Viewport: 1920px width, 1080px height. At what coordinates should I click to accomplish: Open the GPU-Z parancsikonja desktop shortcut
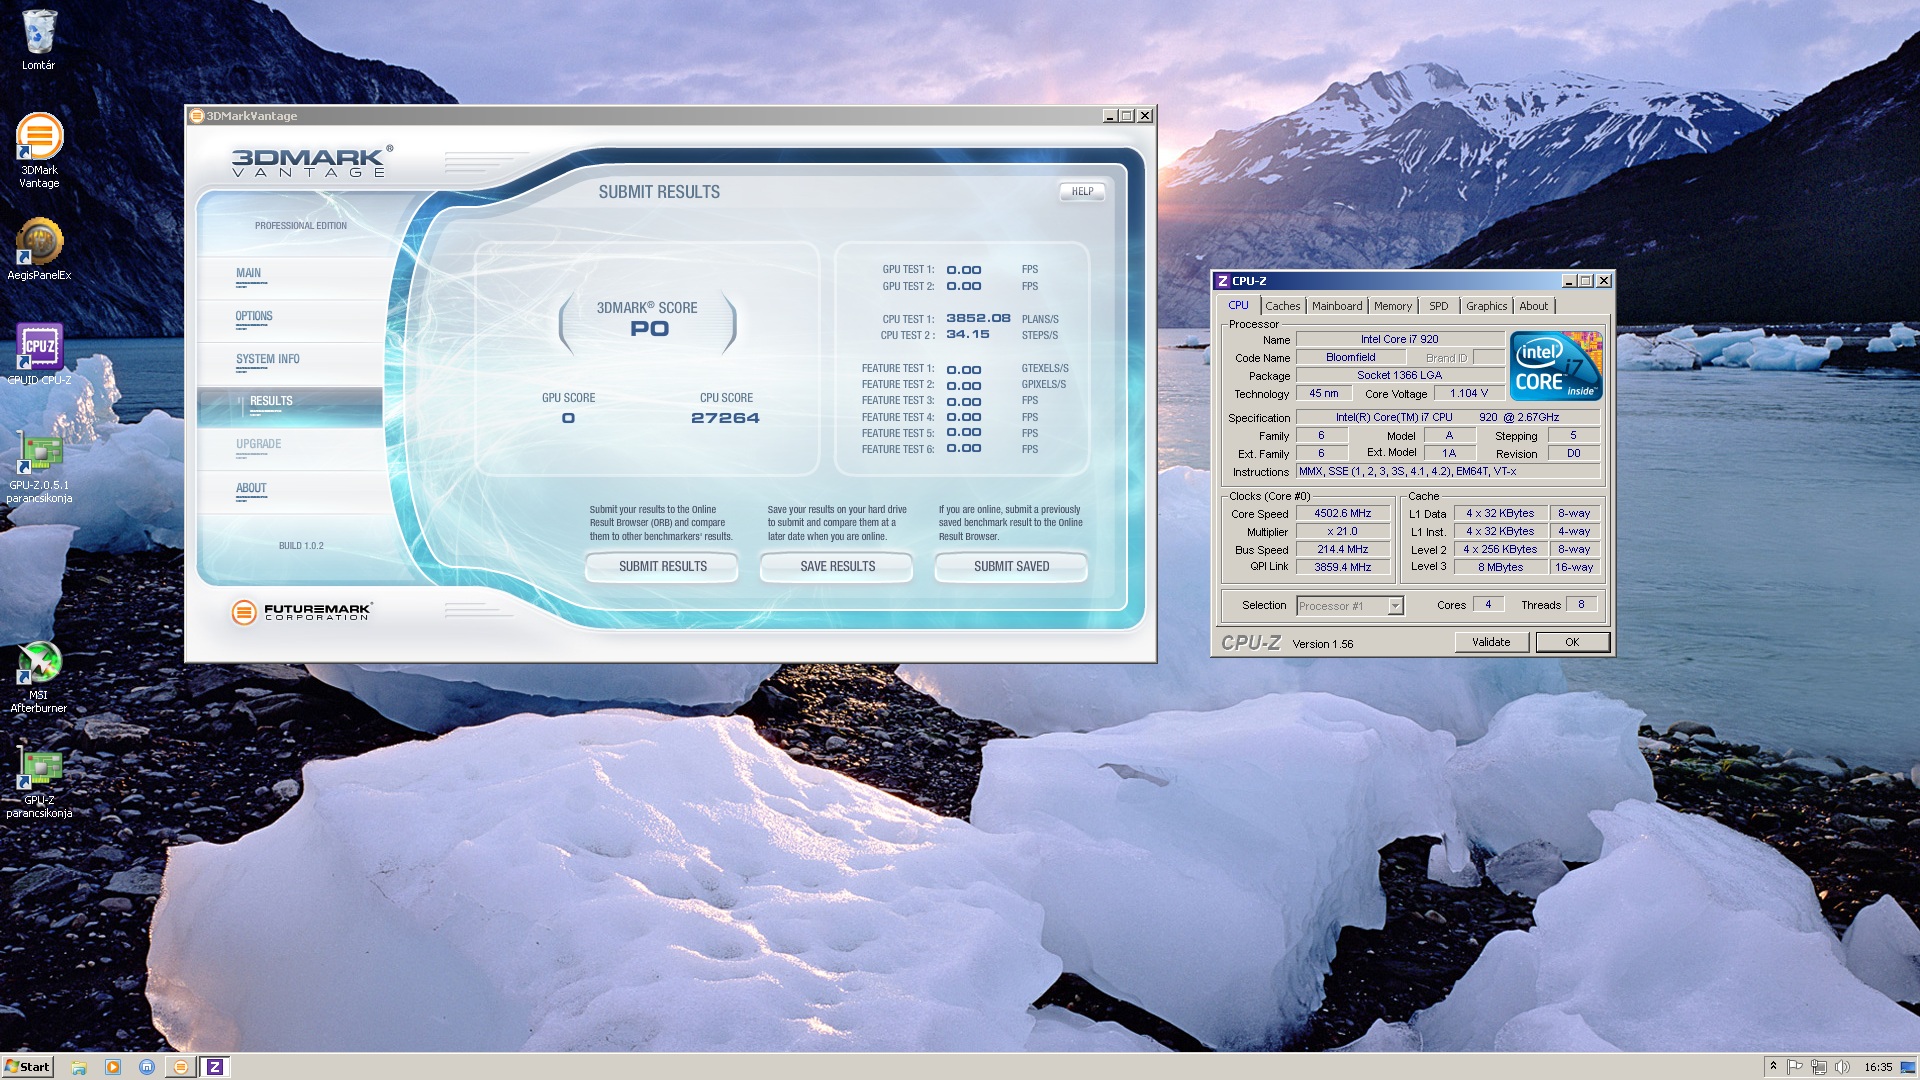[39, 784]
